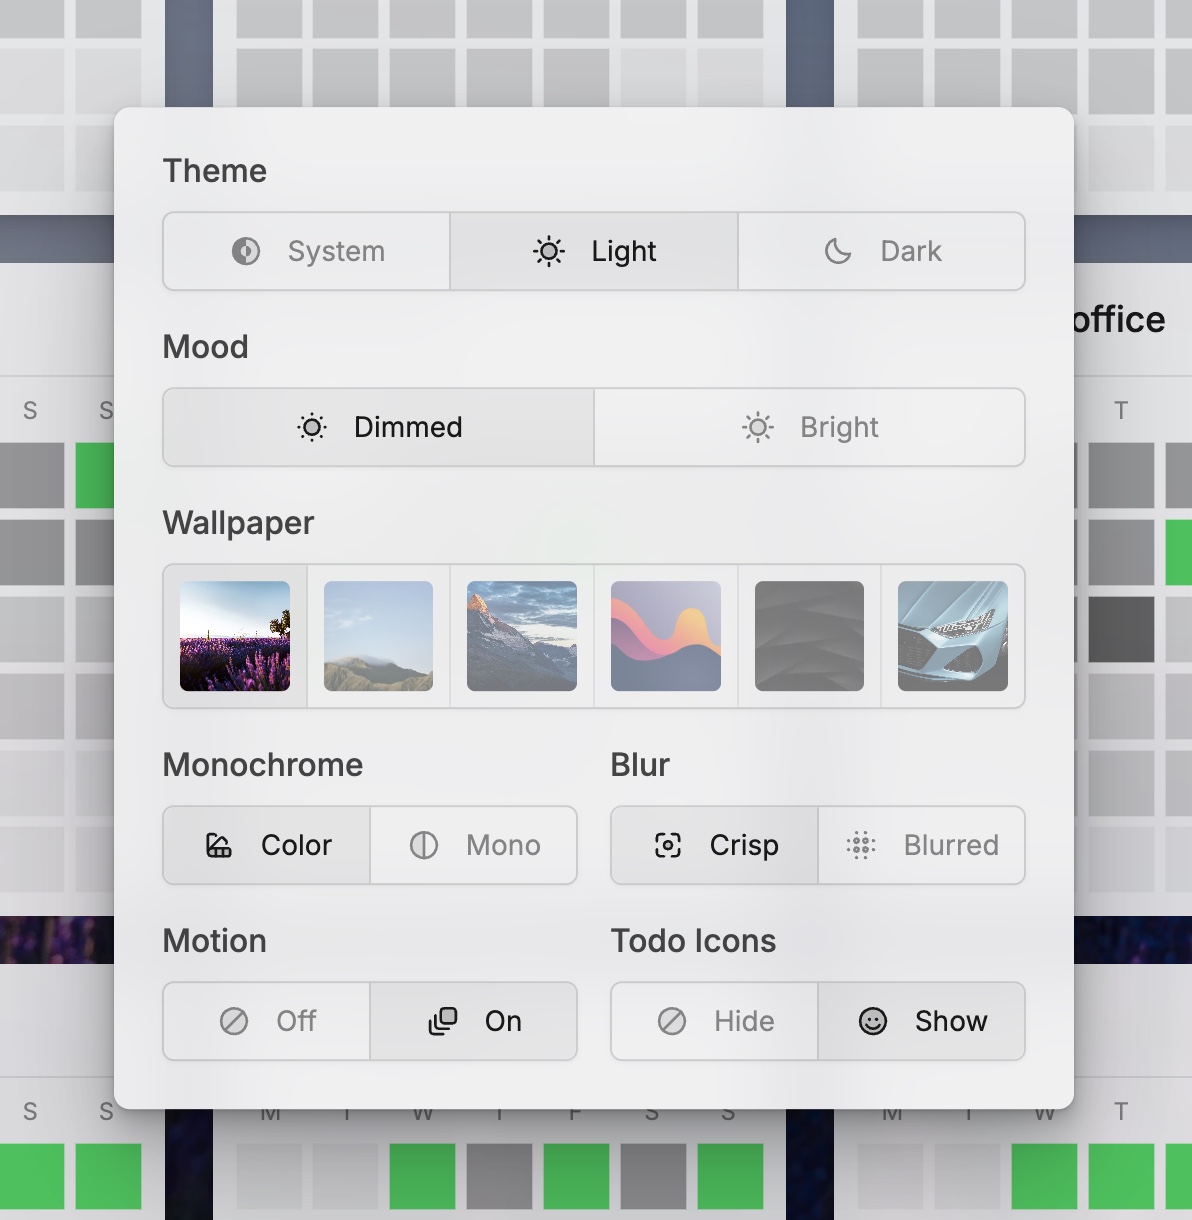The image size is (1192, 1220).
Task: Turn Motion Off
Action: tap(267, 1021)
